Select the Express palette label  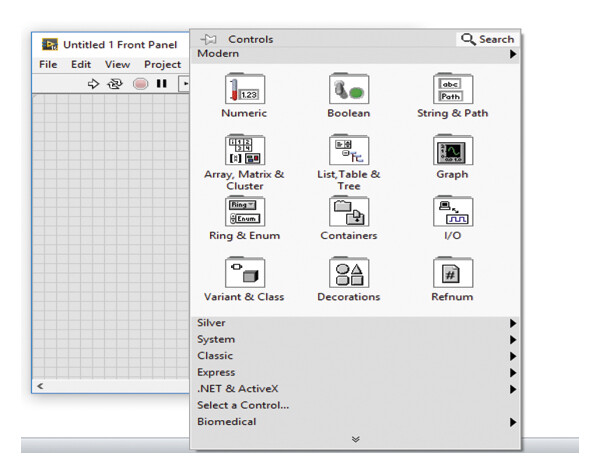[216, 373]
